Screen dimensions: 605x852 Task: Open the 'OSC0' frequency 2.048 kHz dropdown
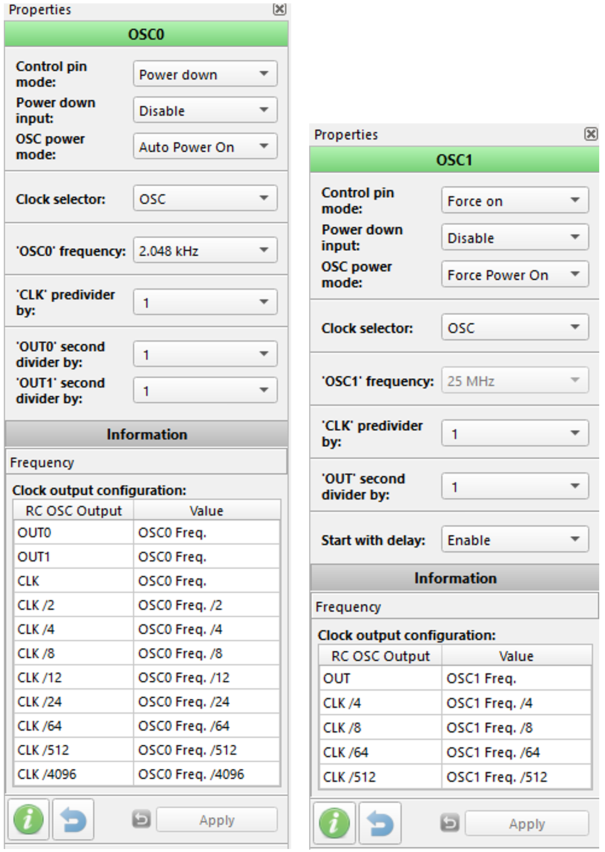(x=205, y=250)
